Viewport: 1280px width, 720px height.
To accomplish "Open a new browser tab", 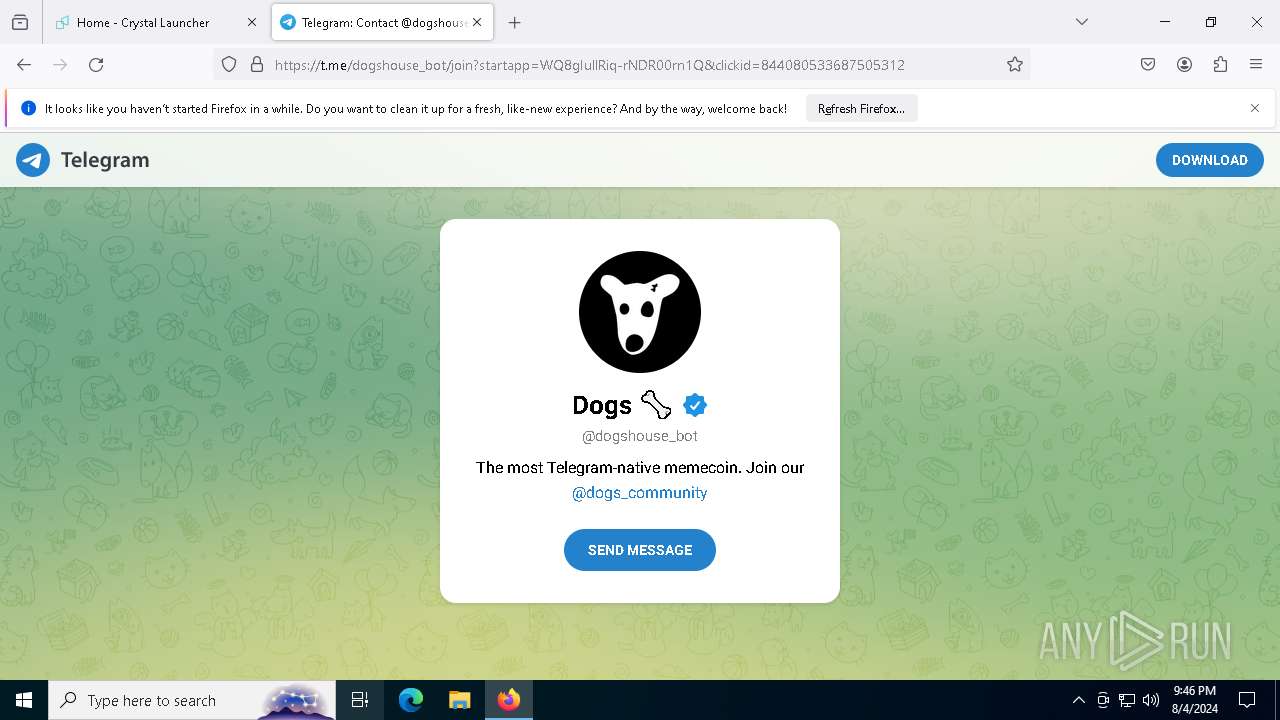I will (x=514, y=22).
